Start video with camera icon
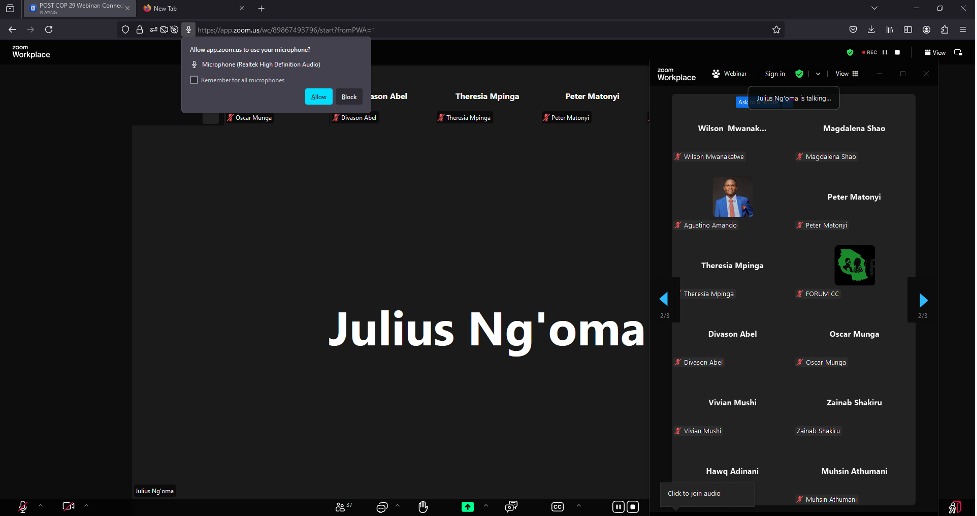 pos(69,507)
